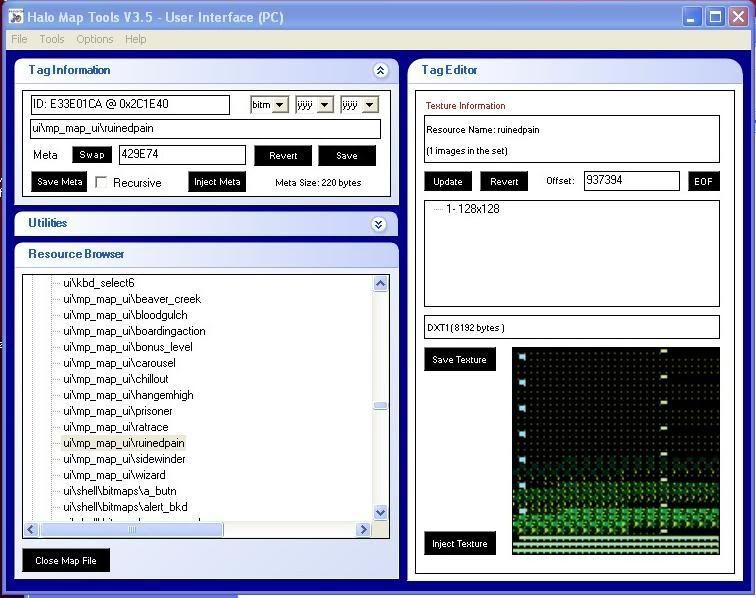Viewport: 756px width, 598px height.
Task: Select ui\mp_map_ui\beaver_creek
Action: [x=132, y=299]
